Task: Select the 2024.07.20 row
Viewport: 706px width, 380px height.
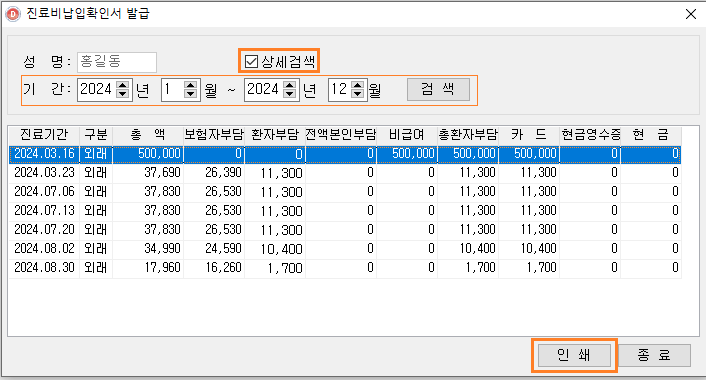Action: coord(345,230)
